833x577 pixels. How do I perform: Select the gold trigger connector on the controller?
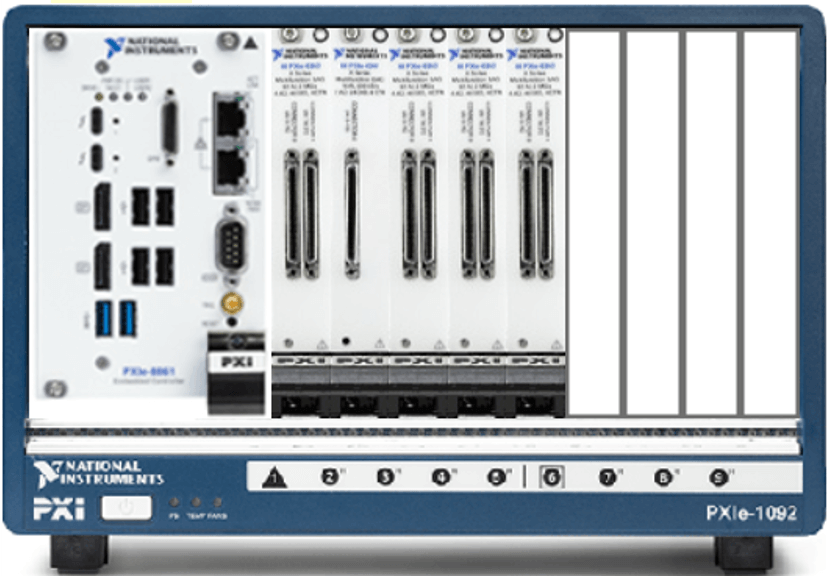pos(232,303)
